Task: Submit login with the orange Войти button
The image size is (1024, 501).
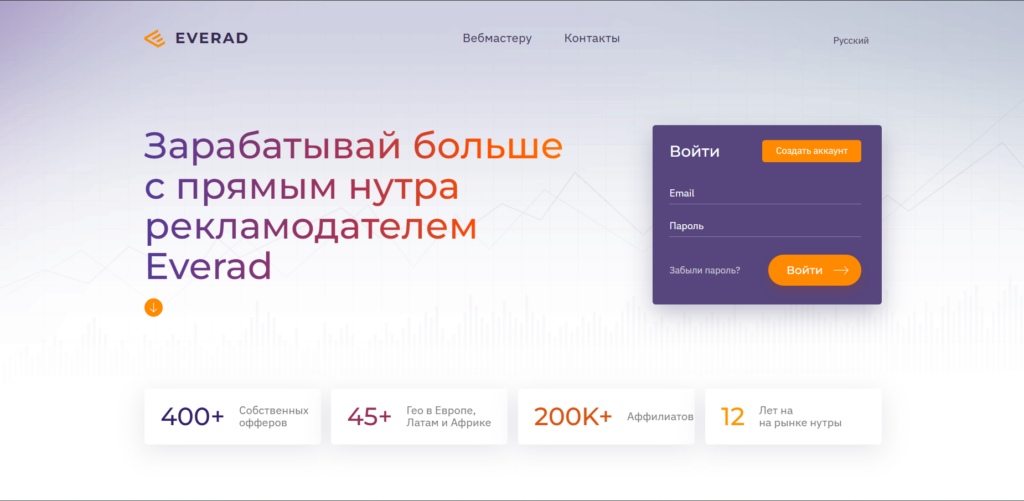Action: tap(814, 270)
